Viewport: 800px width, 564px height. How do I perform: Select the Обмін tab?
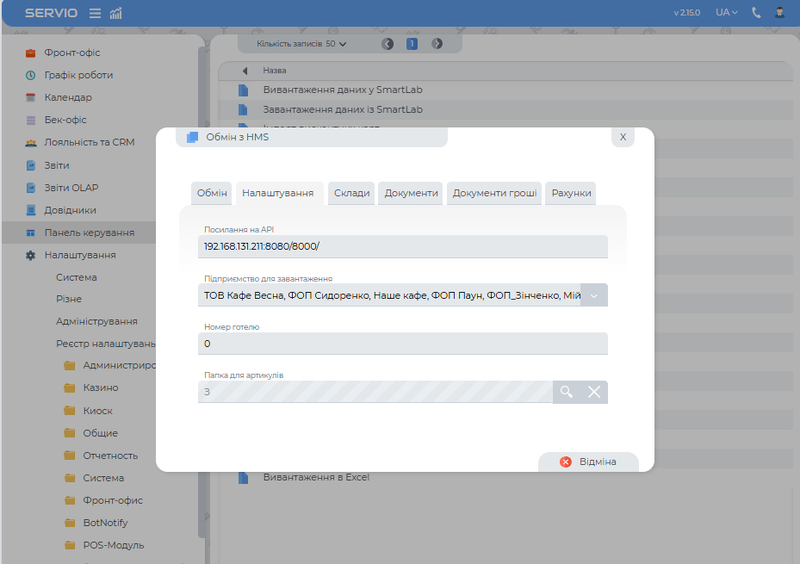(x=212, y=194)
